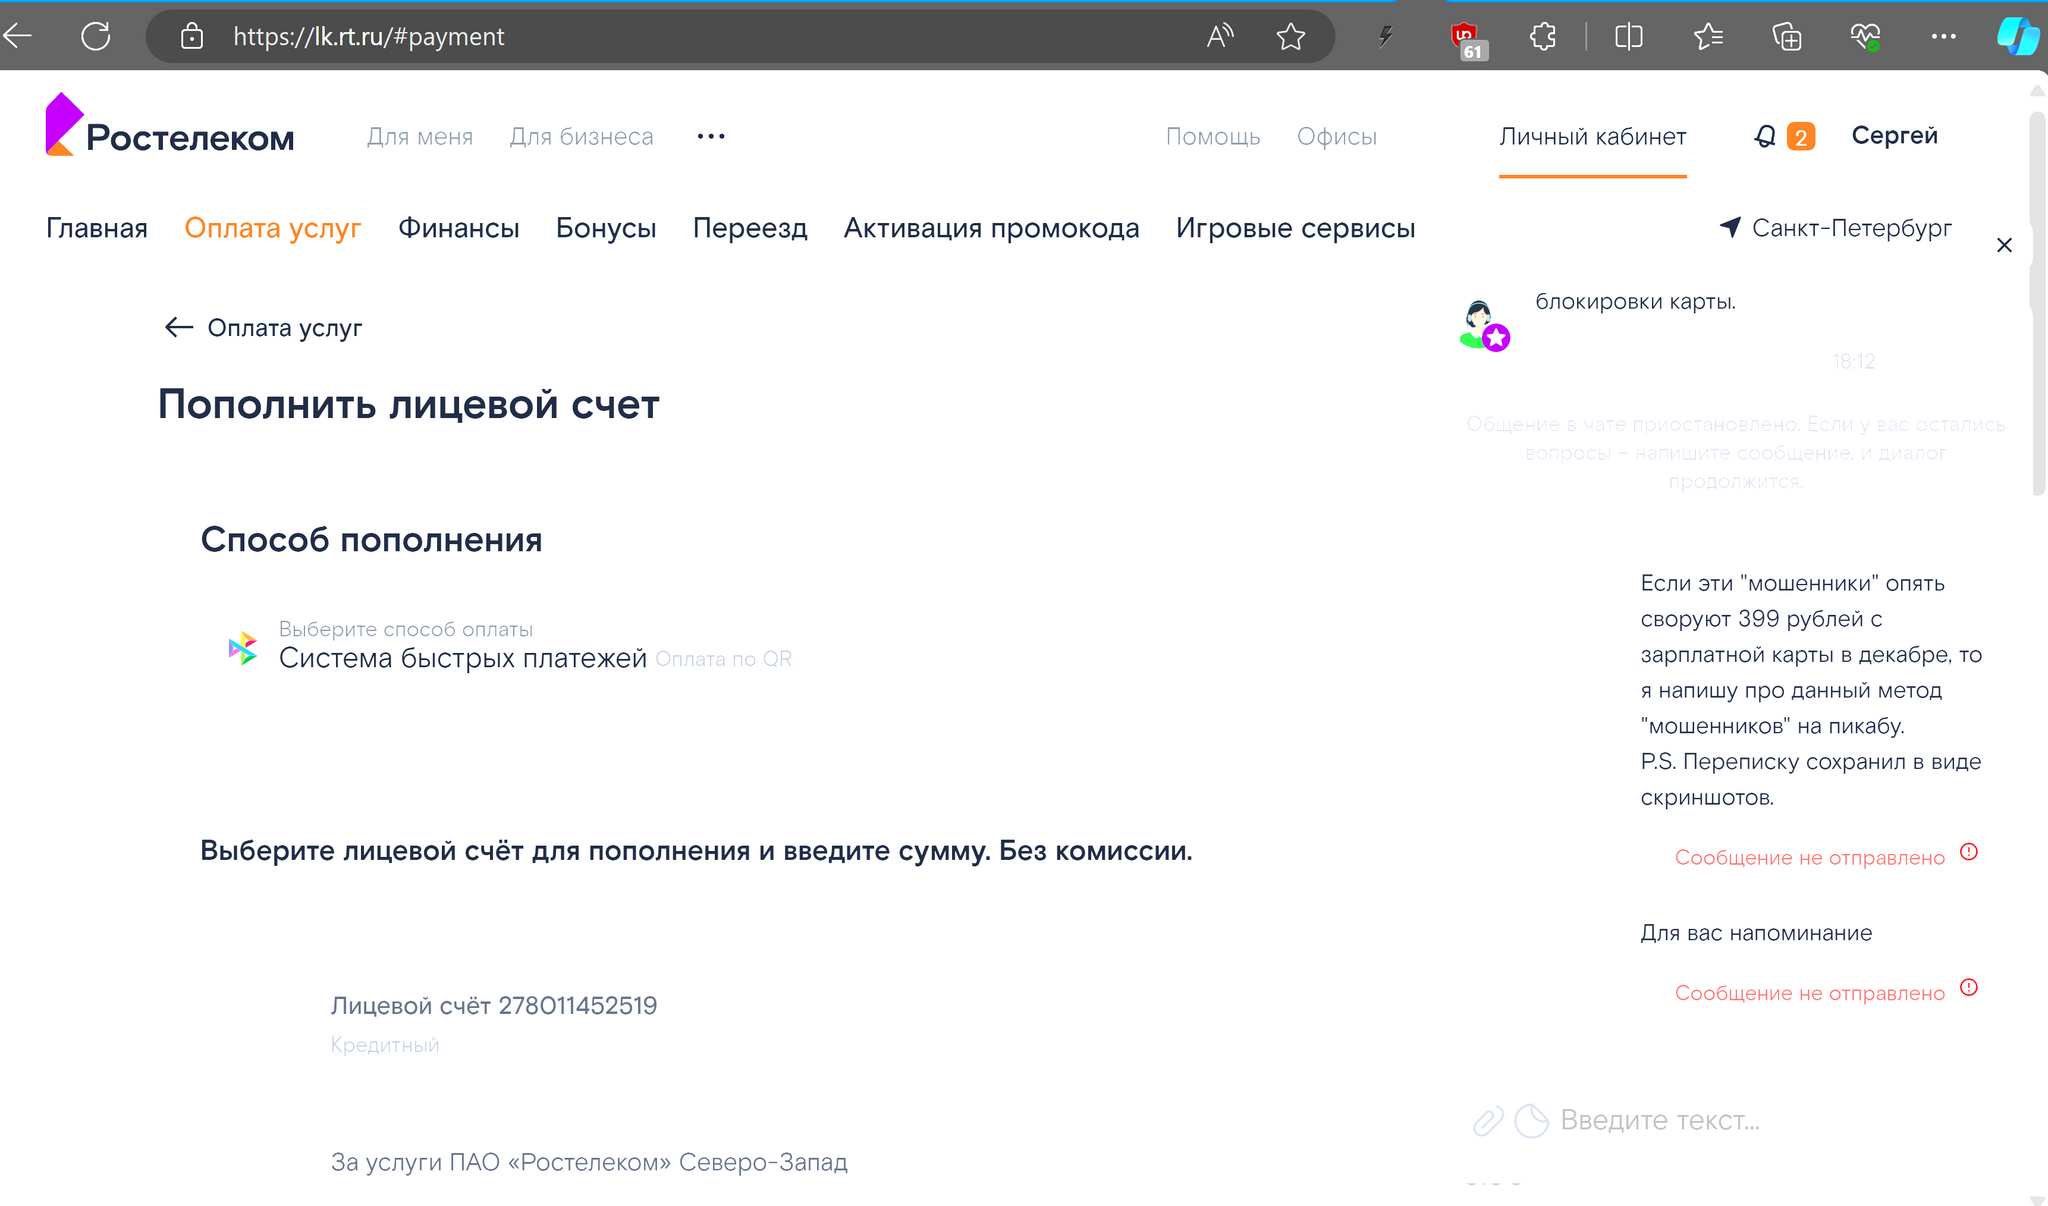Toggle Split screen in the browser toolbar
Image resolution: width=2048 pixels, height=1206 pixels.
click(x=1629, y=37)
